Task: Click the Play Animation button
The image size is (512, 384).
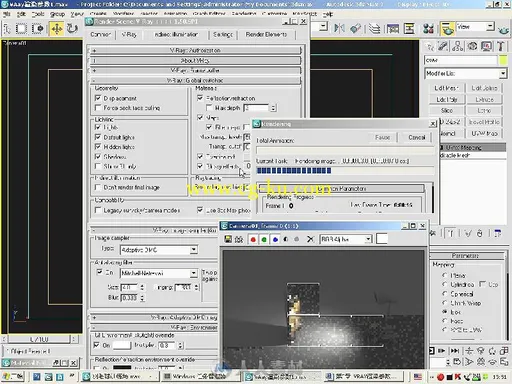Action: 442,351
